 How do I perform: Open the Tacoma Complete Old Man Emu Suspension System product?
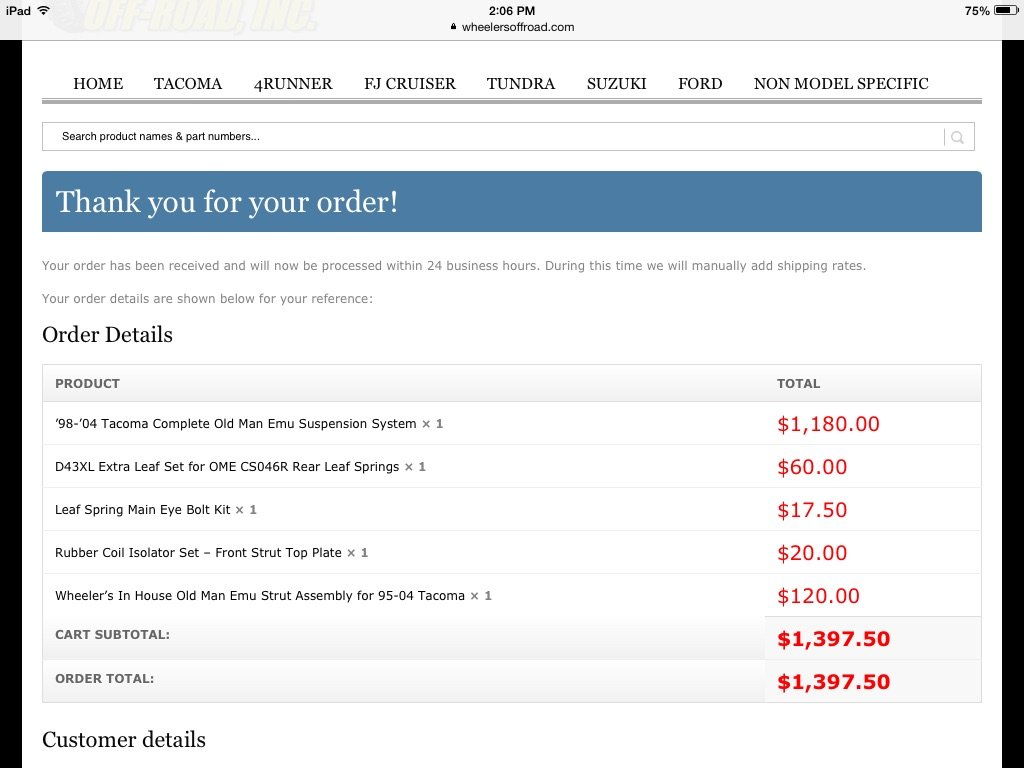pyautogui.click(x=236, y=423)
